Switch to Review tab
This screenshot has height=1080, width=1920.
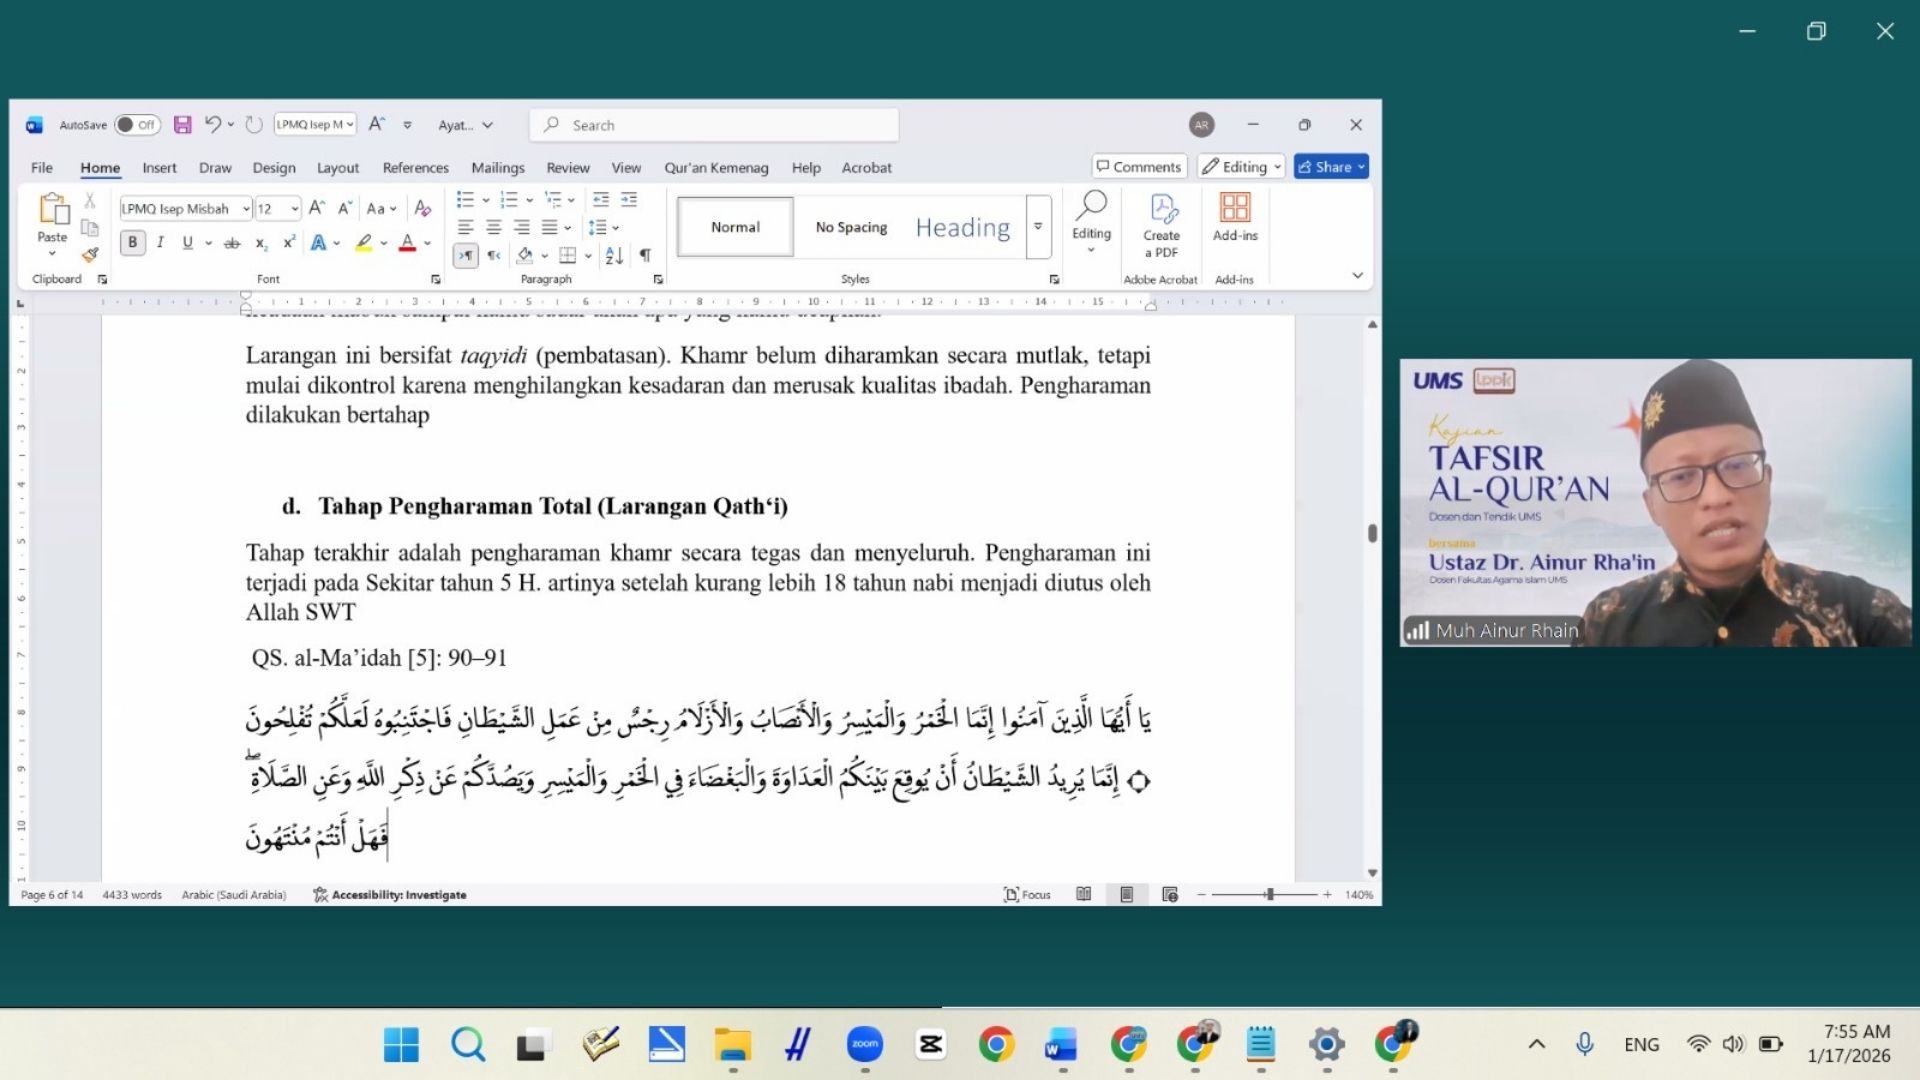click(567, 168)
